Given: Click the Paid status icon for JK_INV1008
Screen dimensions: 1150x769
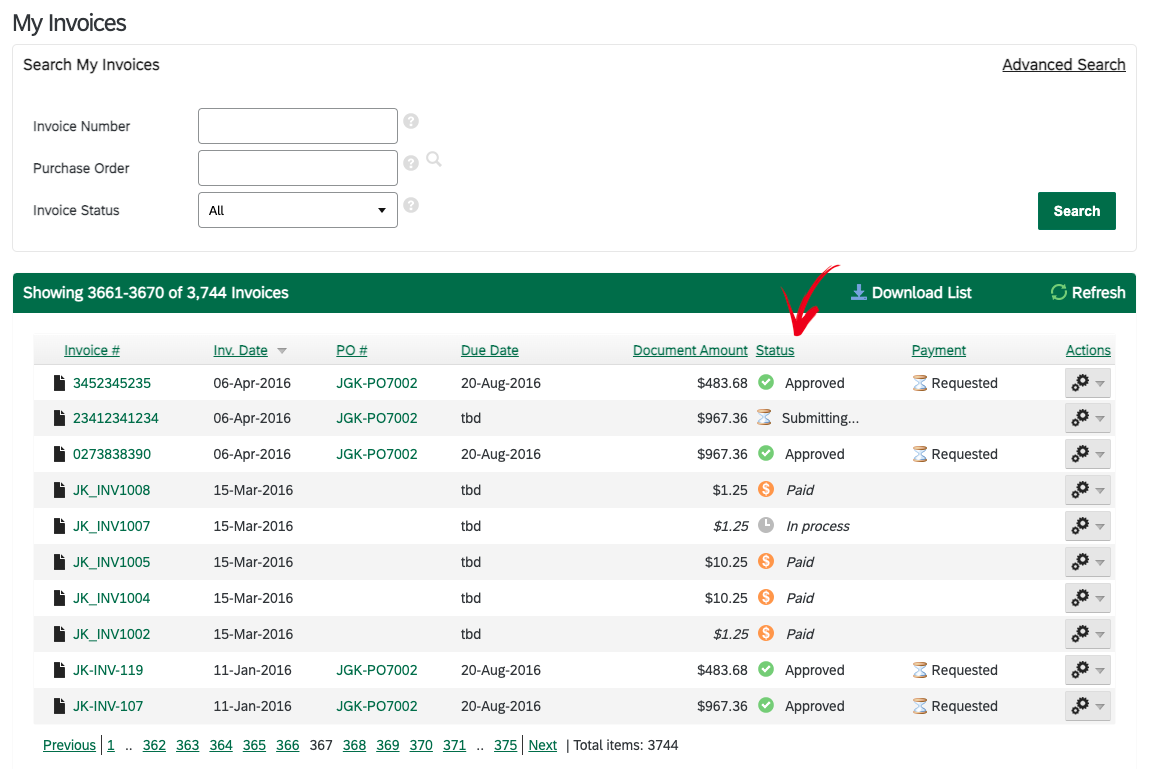Looking at the screenshot, I should 768,490.
